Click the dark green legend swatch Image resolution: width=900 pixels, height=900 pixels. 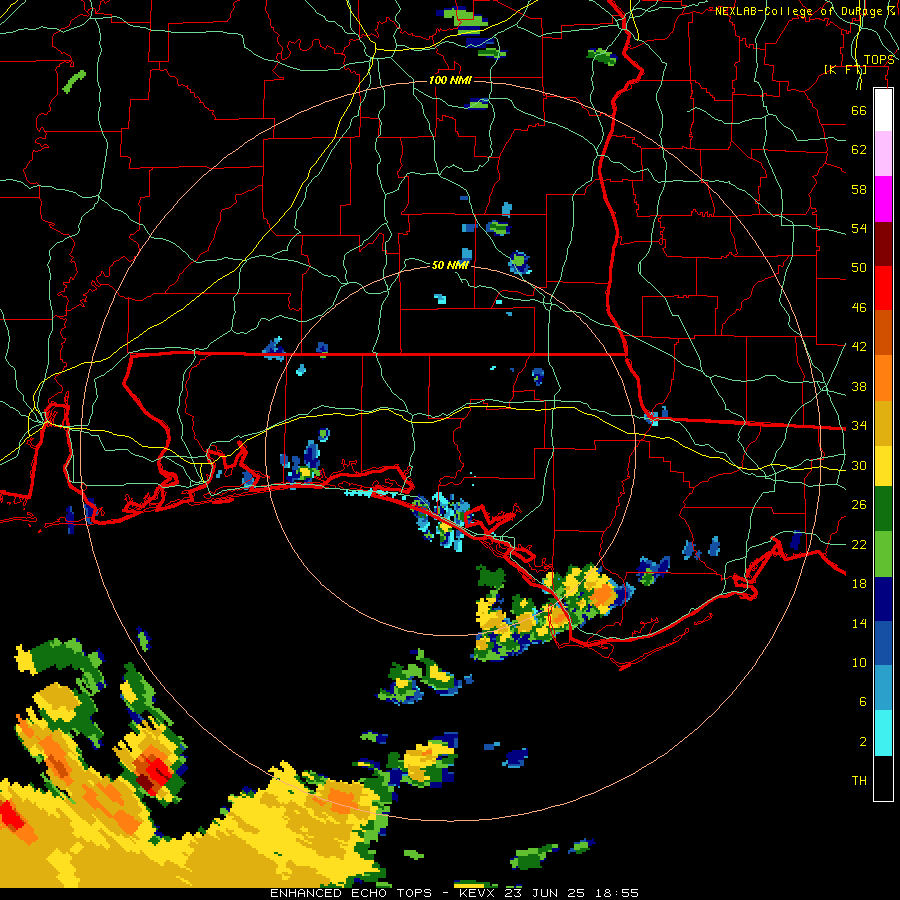pyautogui.click(x=883, y=509)
